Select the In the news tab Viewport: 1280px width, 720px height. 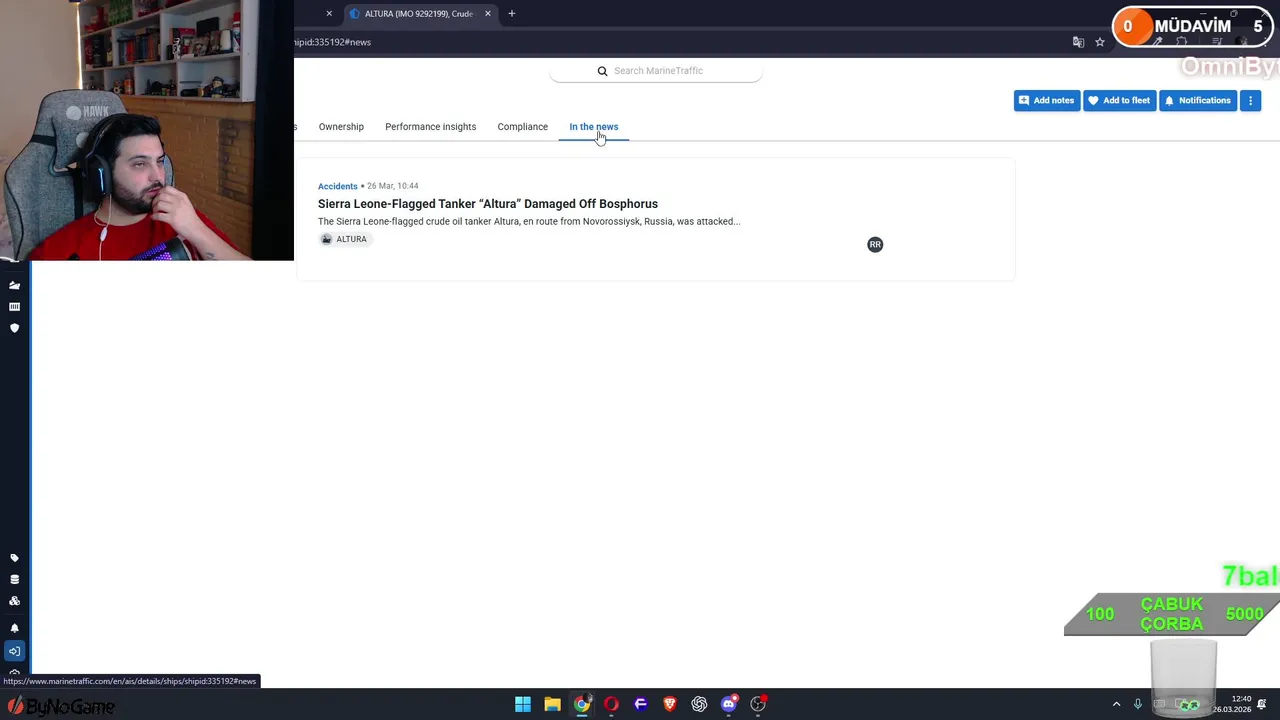[x=594, y=127]
